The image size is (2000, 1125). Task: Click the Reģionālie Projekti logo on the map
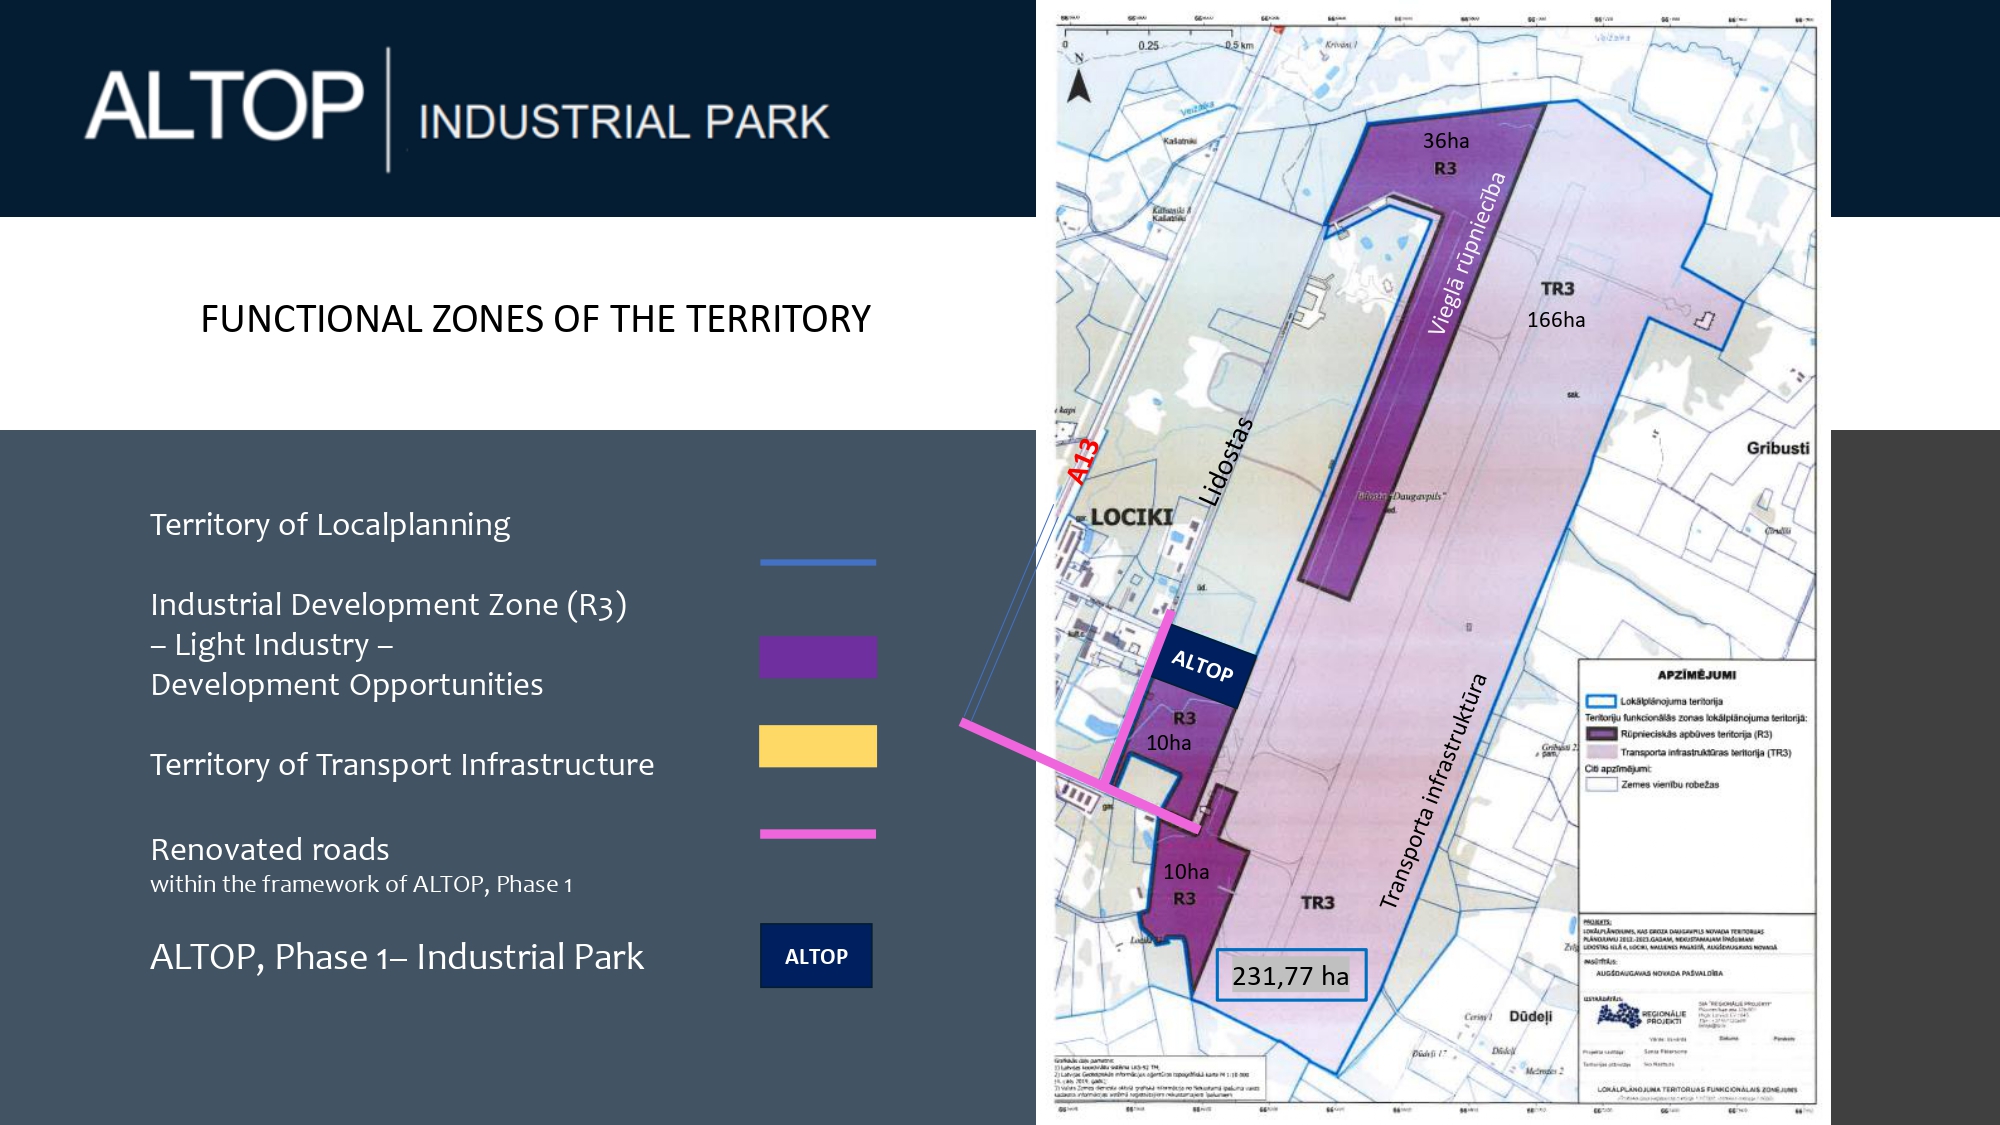pos(1642,1016)
